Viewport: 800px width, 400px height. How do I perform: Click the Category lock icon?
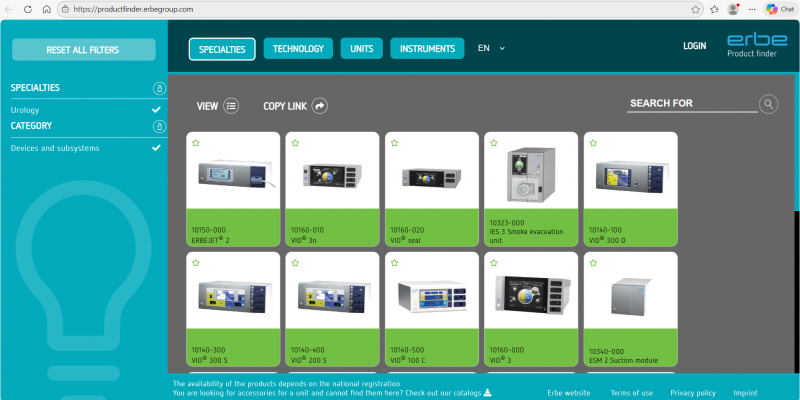159,126
